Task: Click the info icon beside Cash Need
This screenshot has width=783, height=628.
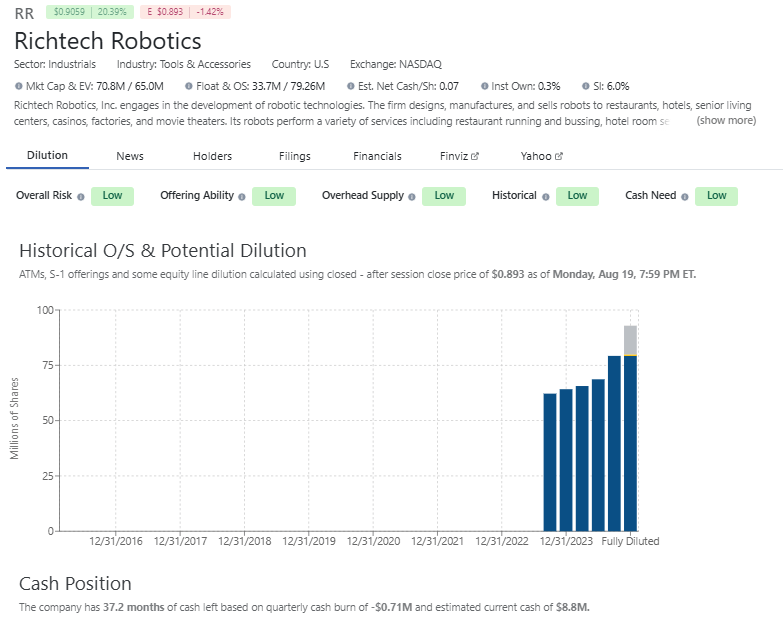Action: [x=686, y=197]
